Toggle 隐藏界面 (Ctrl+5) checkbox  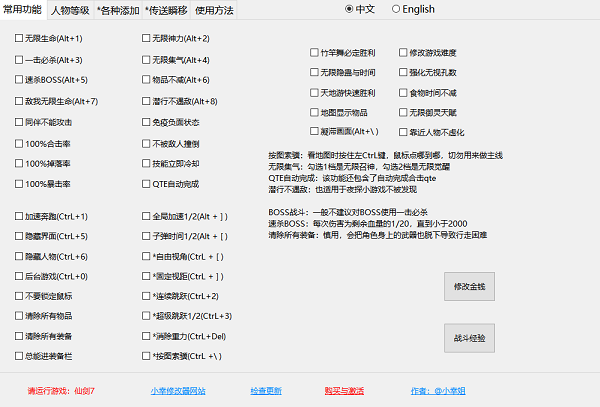click(20, 236)
